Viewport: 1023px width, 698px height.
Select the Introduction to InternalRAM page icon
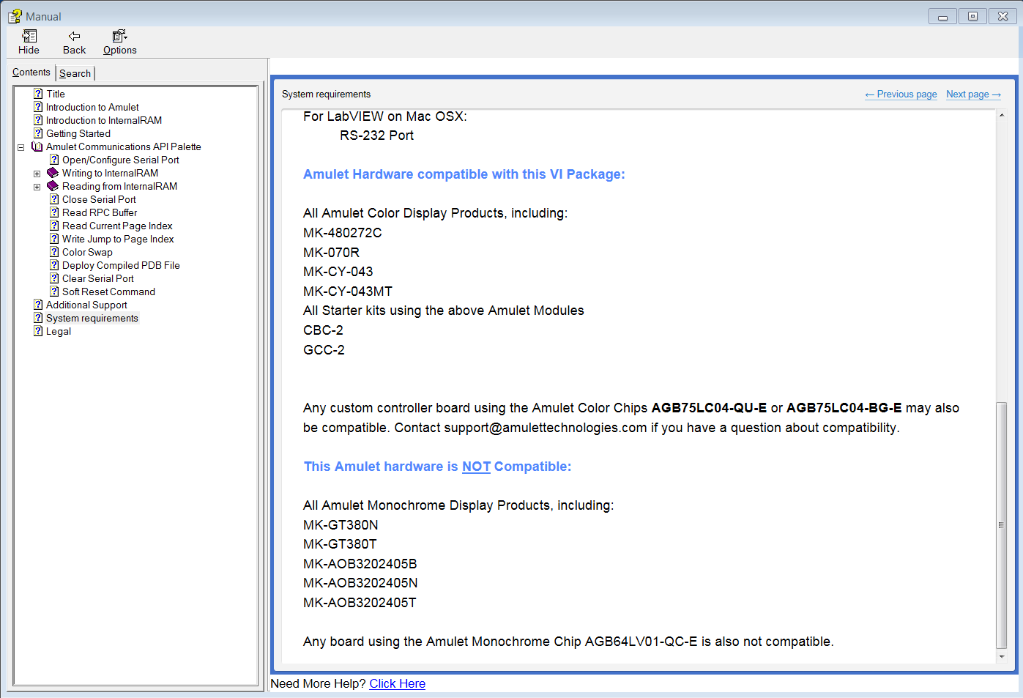[x=38, y=120]
